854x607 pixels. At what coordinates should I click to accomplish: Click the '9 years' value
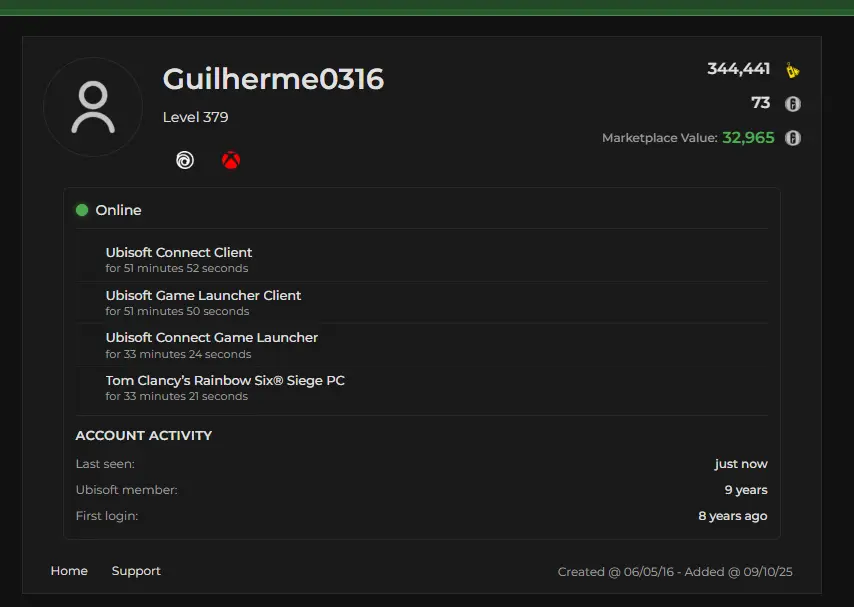746,490
